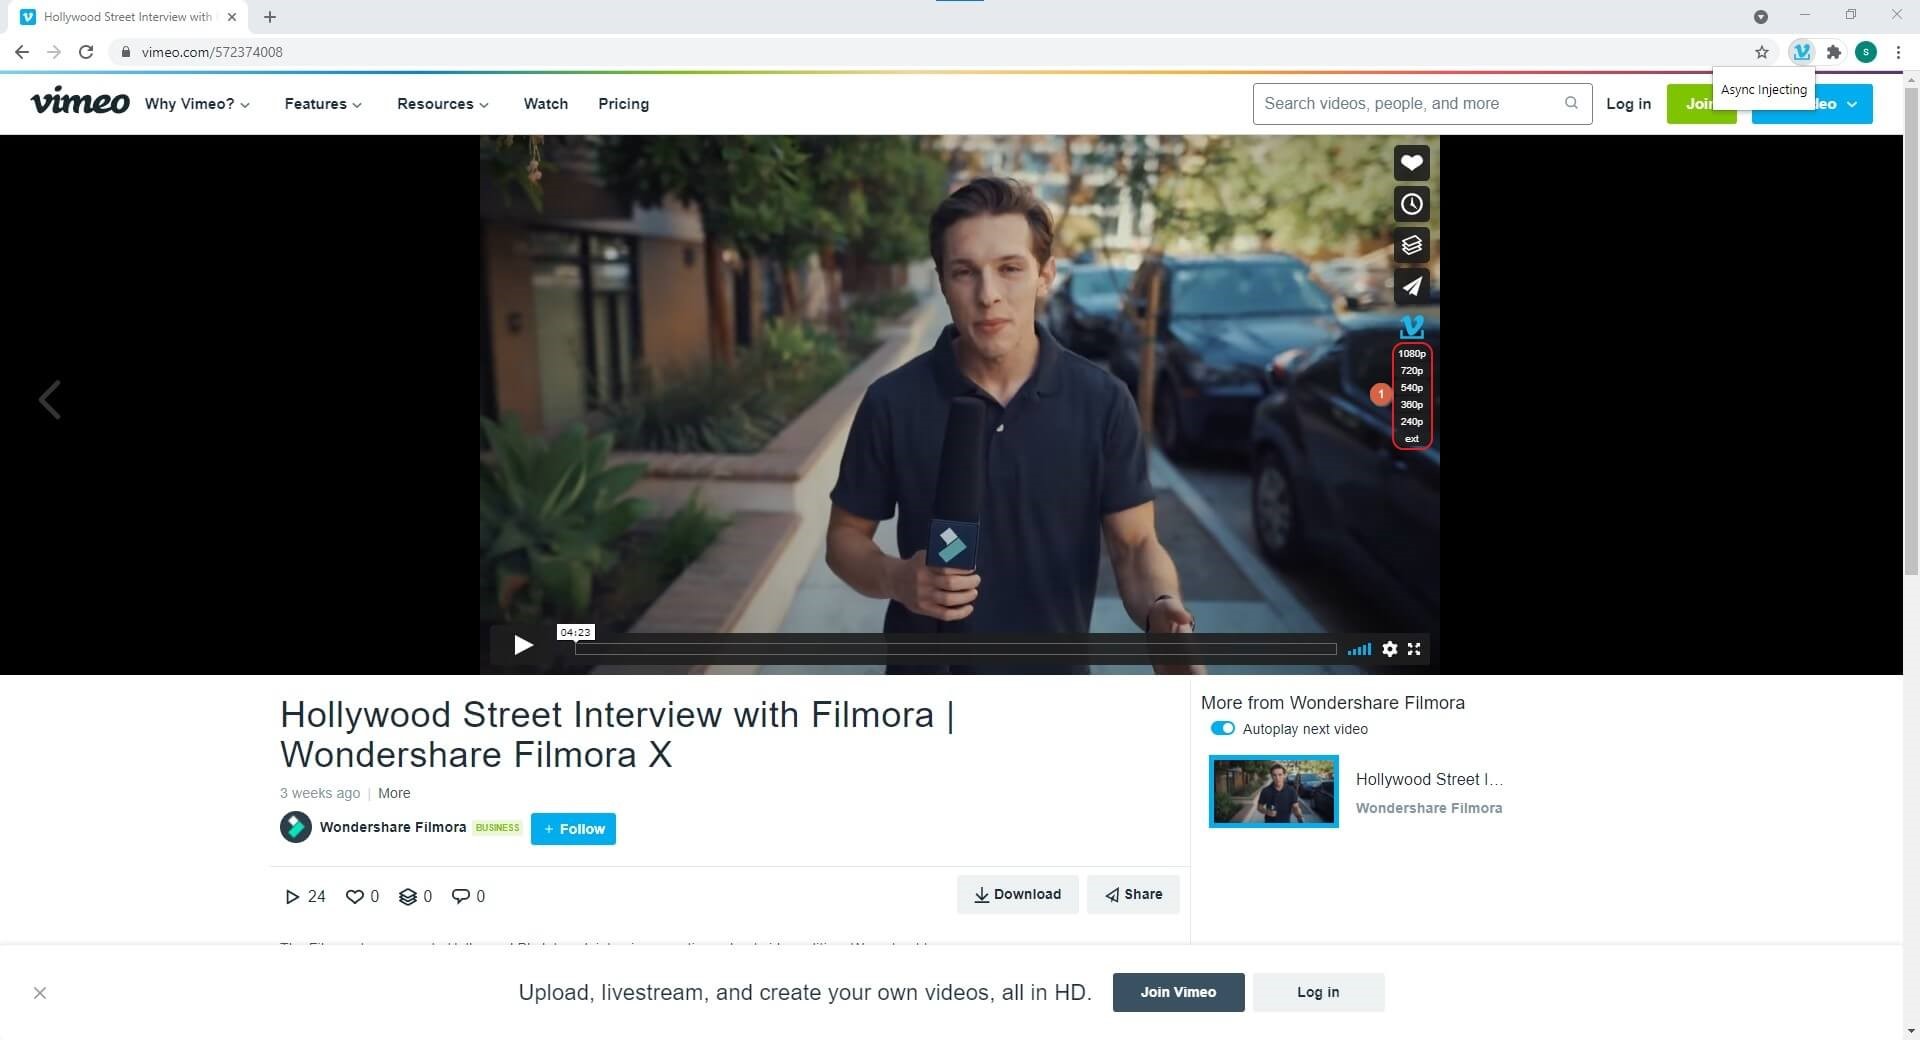This screenshot has width=1920, height=1040.
Task: Select the 1080p download quality
Action: 1411,354
